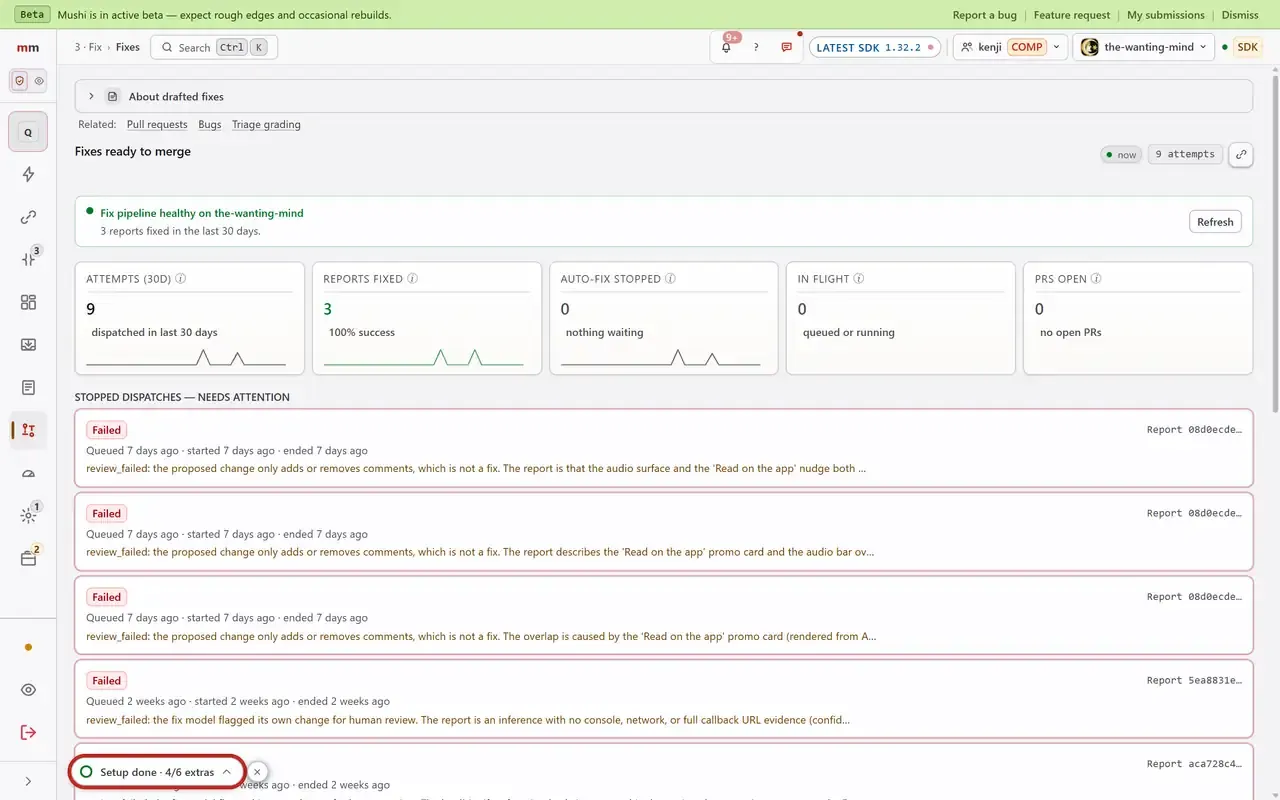Open failed dispatch for Report 5ea8831e

664,699
